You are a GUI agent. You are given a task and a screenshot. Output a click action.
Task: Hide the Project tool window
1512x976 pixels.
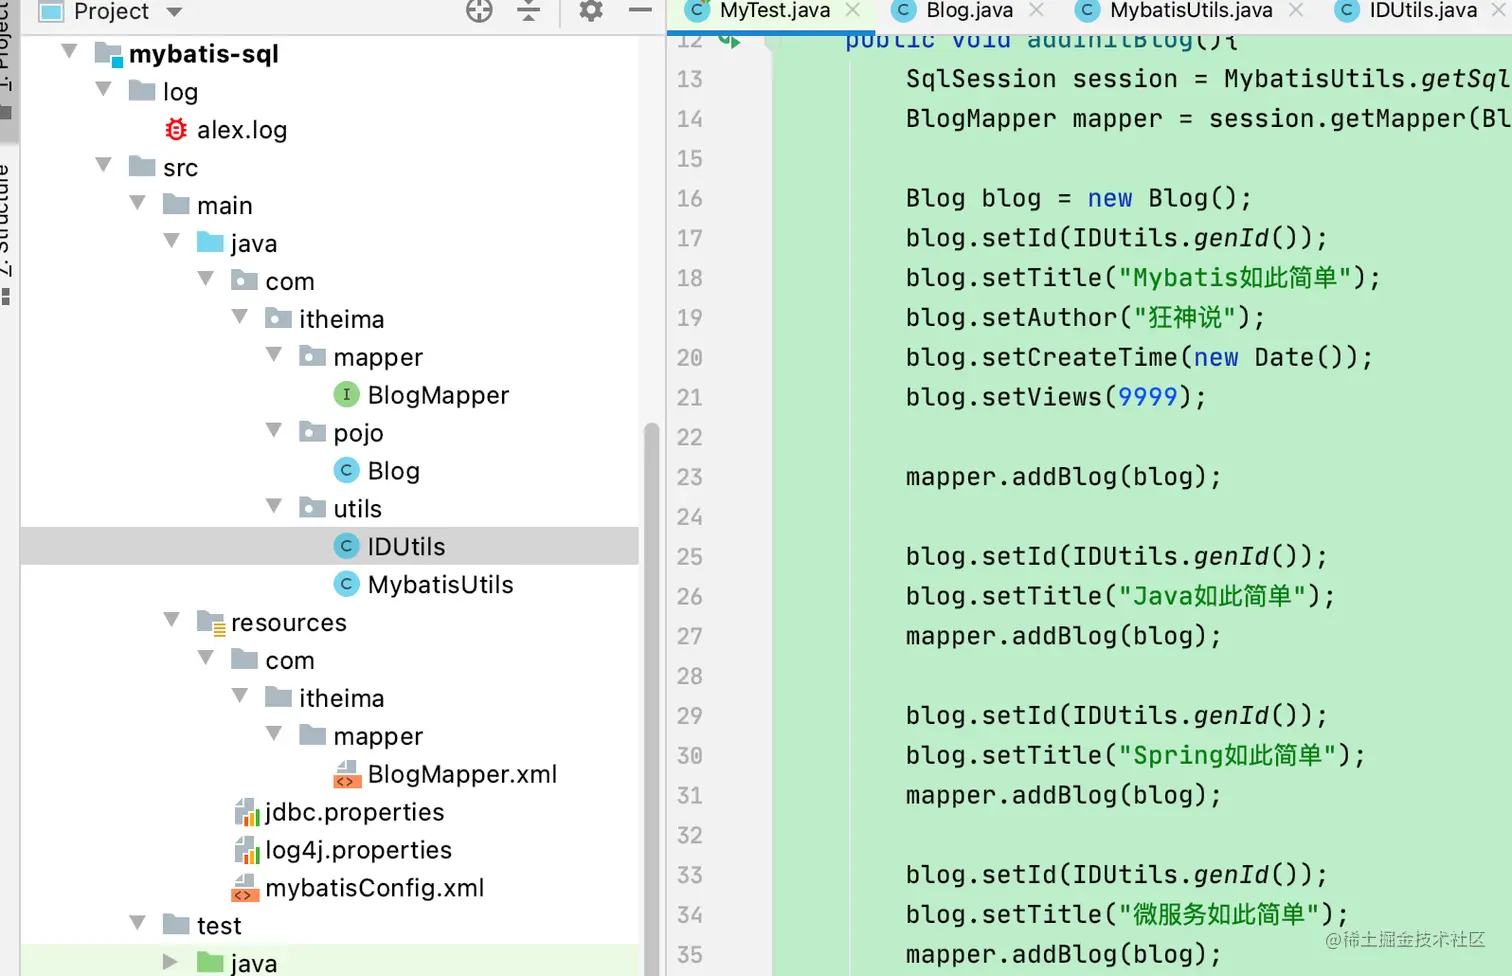[640, 10]
